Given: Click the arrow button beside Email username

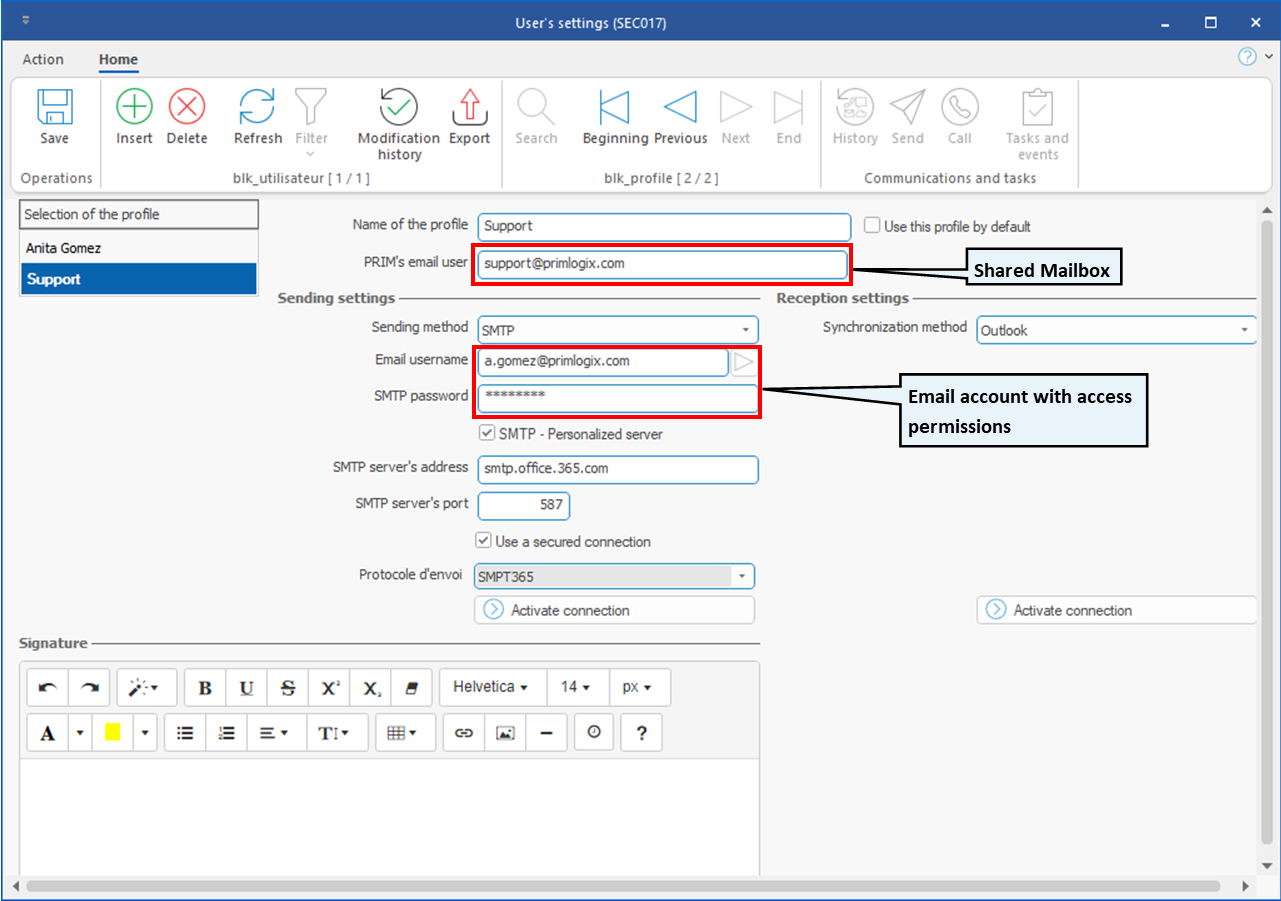Looking at the screenshot, I should [x=743, y=362].
